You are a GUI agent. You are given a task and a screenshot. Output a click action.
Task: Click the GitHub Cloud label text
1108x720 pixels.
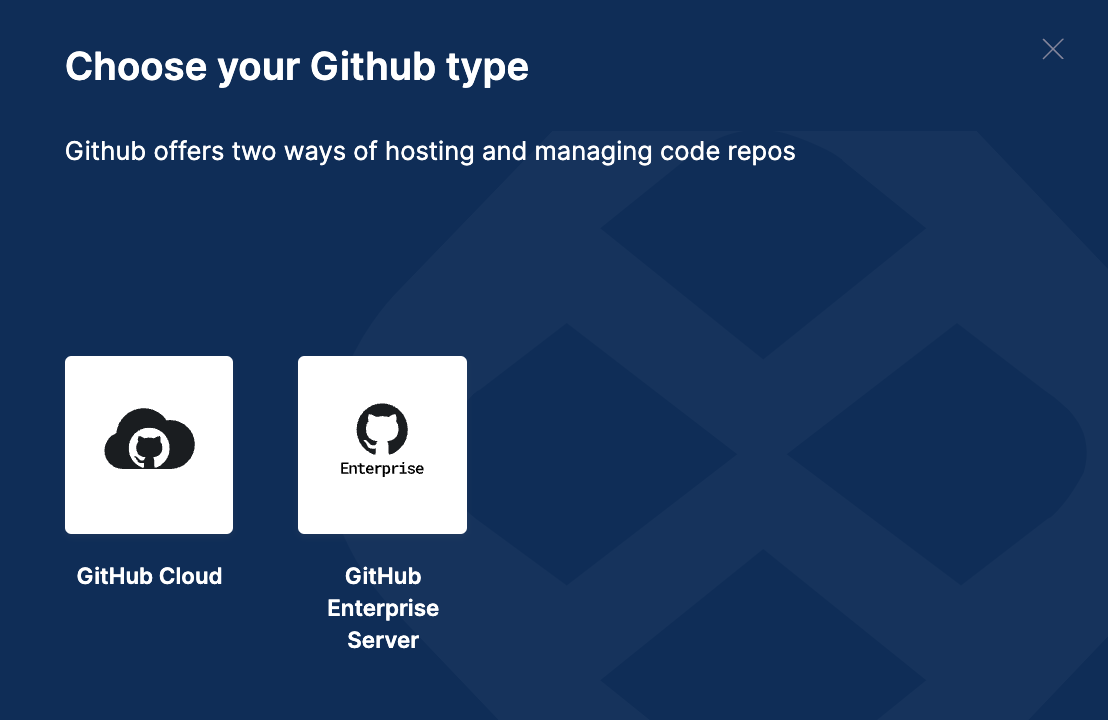[x=148, y=576]
